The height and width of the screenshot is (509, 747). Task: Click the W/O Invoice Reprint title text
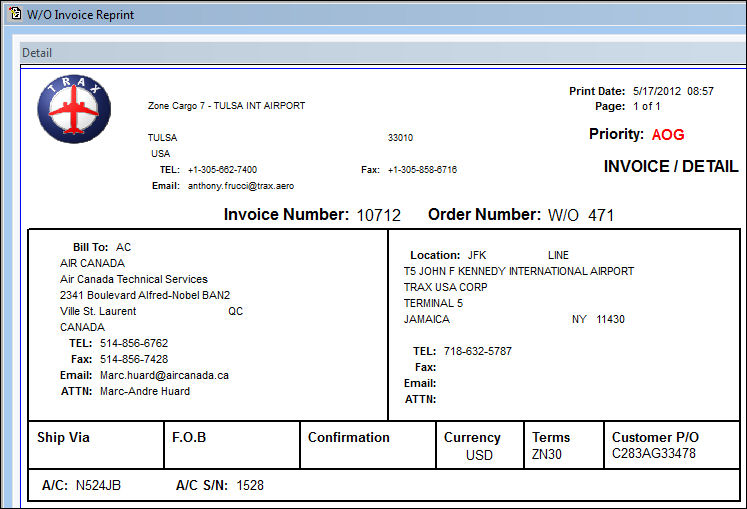click(81, 15)
